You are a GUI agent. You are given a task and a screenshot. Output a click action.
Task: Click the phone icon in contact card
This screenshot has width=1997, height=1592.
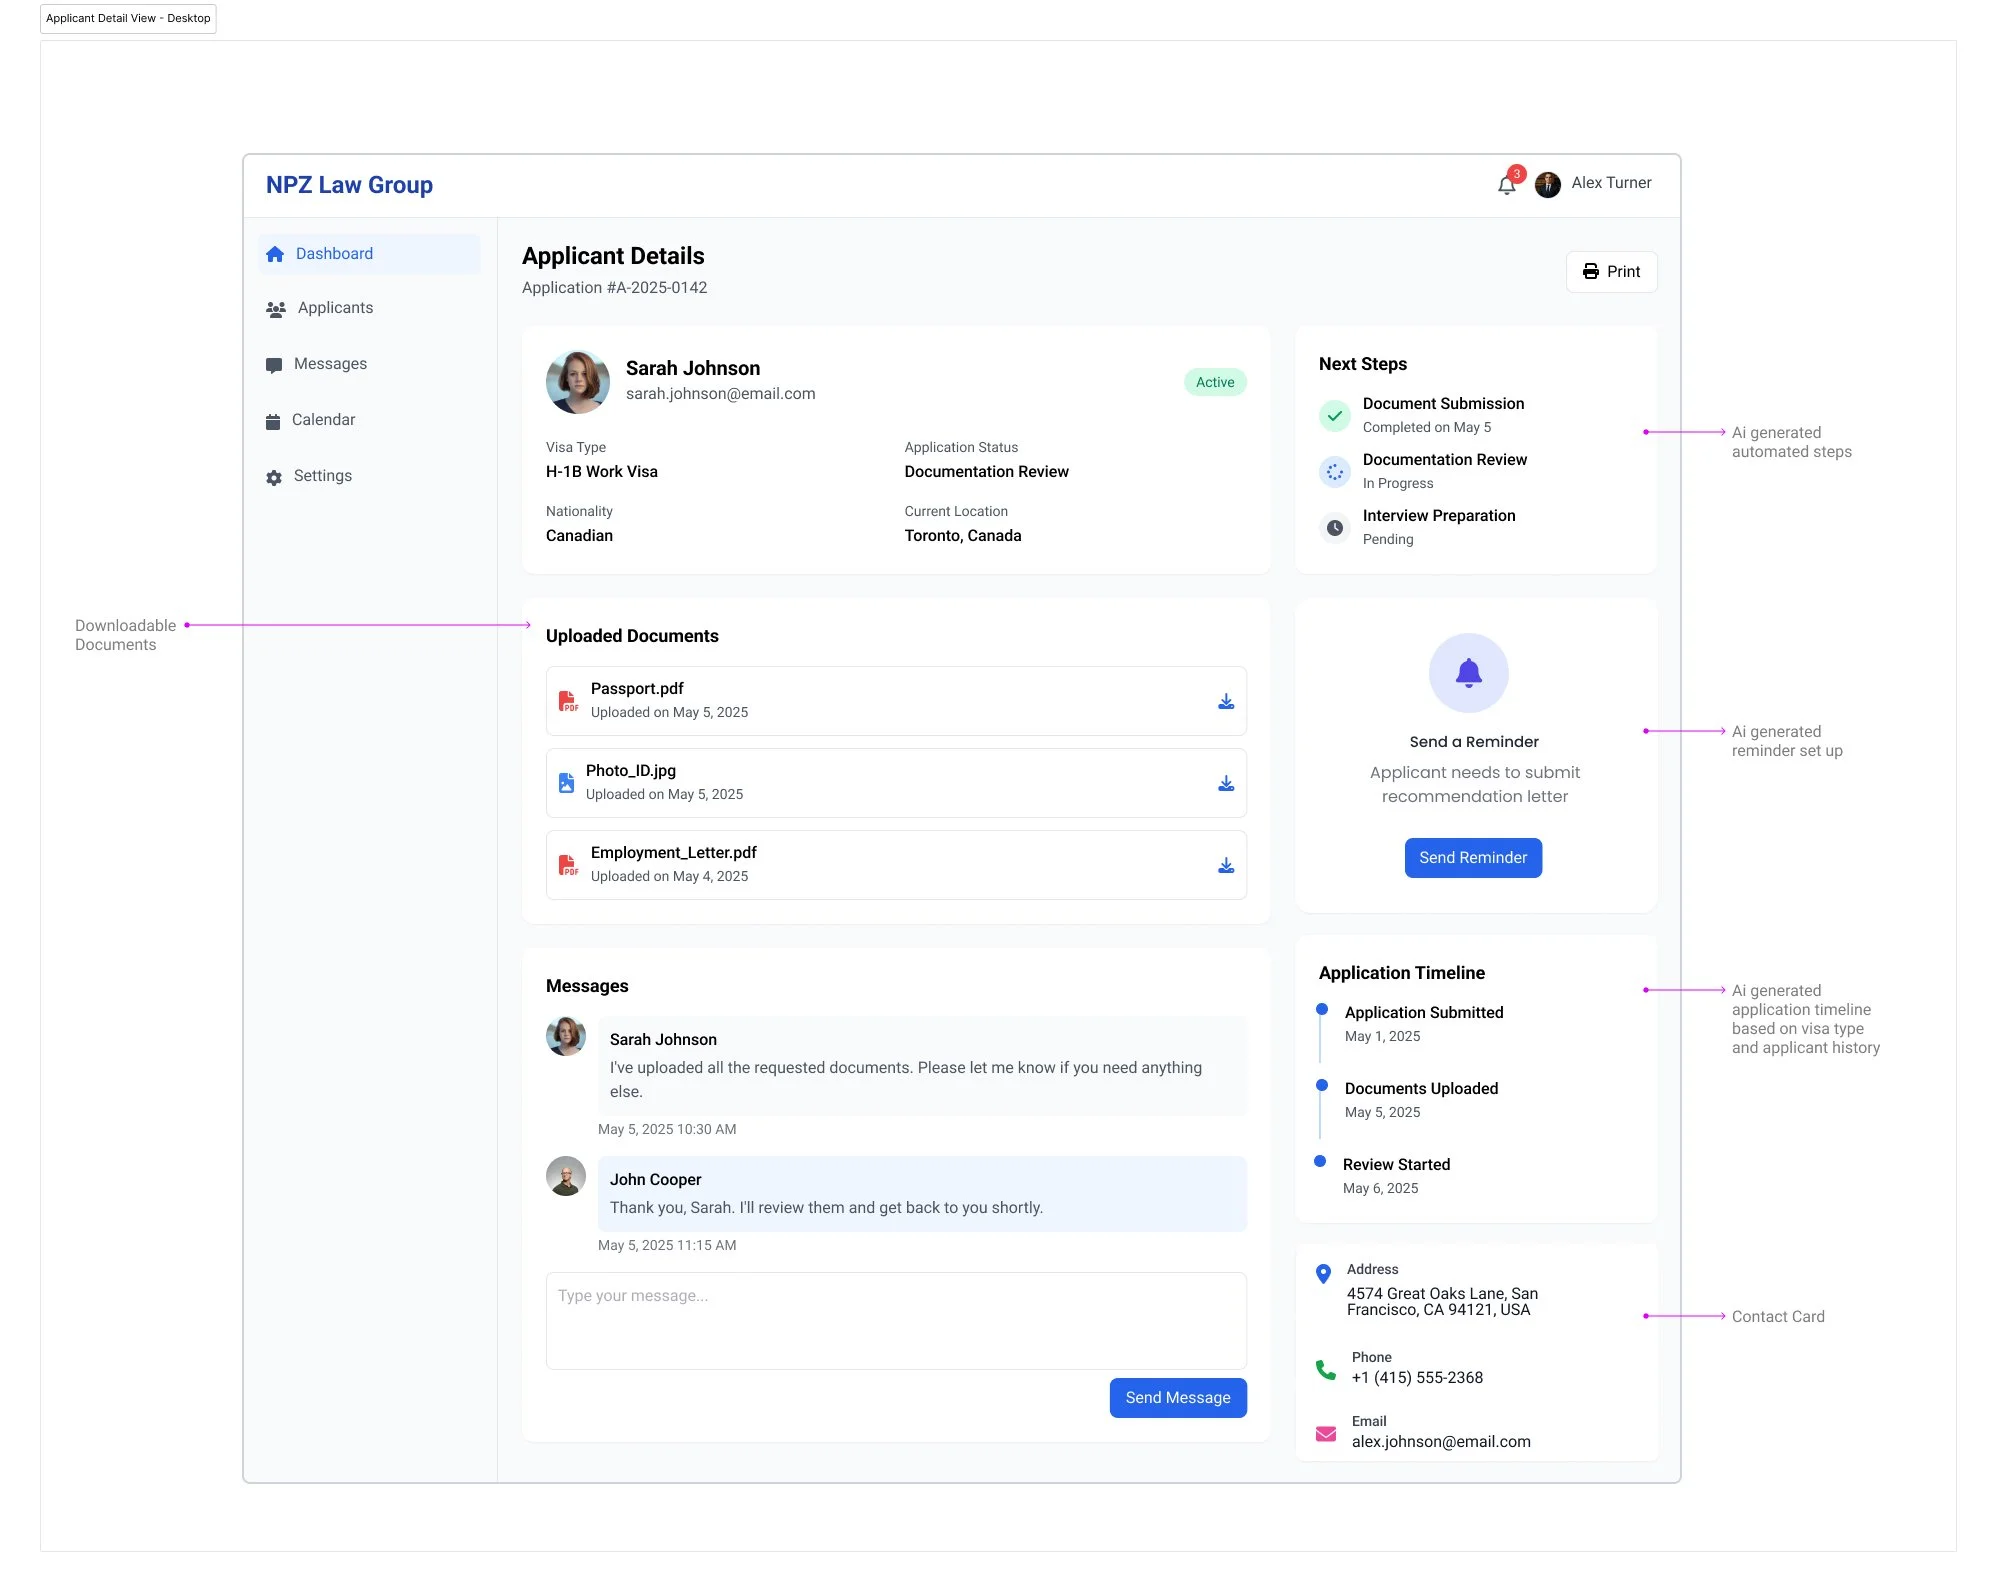(x=1325, y=1370)
